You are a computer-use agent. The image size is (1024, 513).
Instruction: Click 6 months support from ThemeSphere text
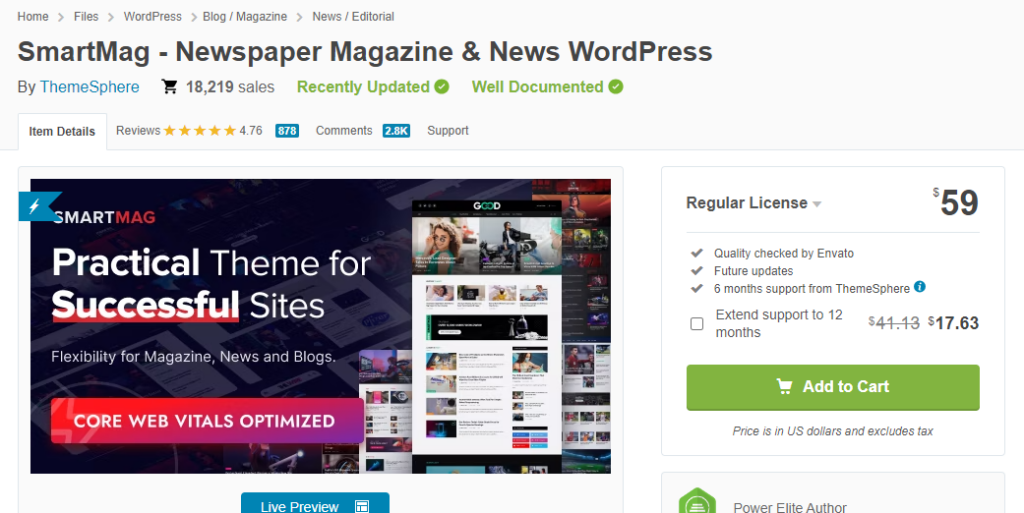[812, 288]
